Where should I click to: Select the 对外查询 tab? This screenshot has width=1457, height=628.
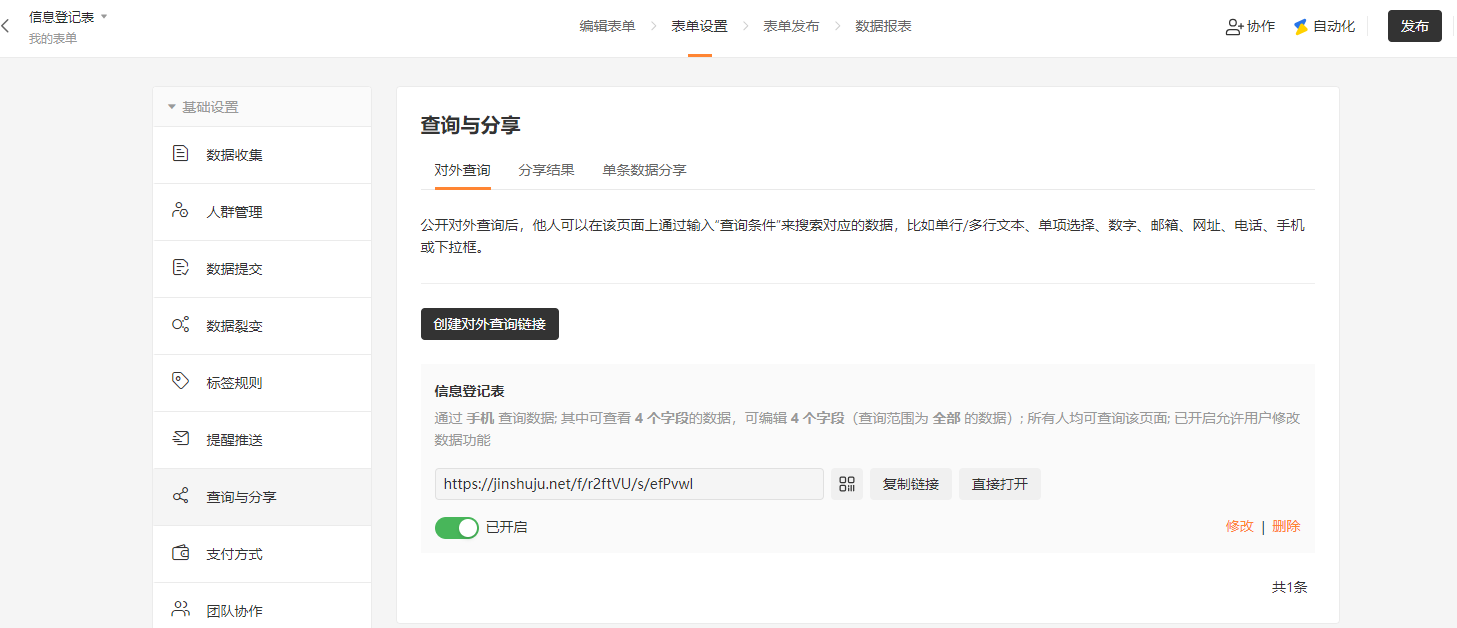[x=462, y=170]
